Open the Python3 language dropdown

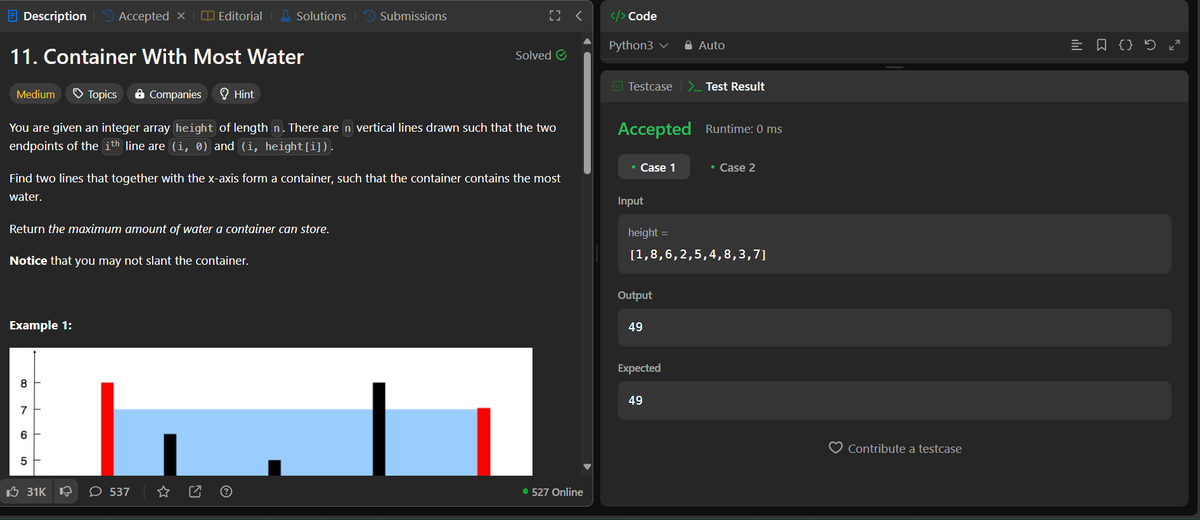[638, 46]
